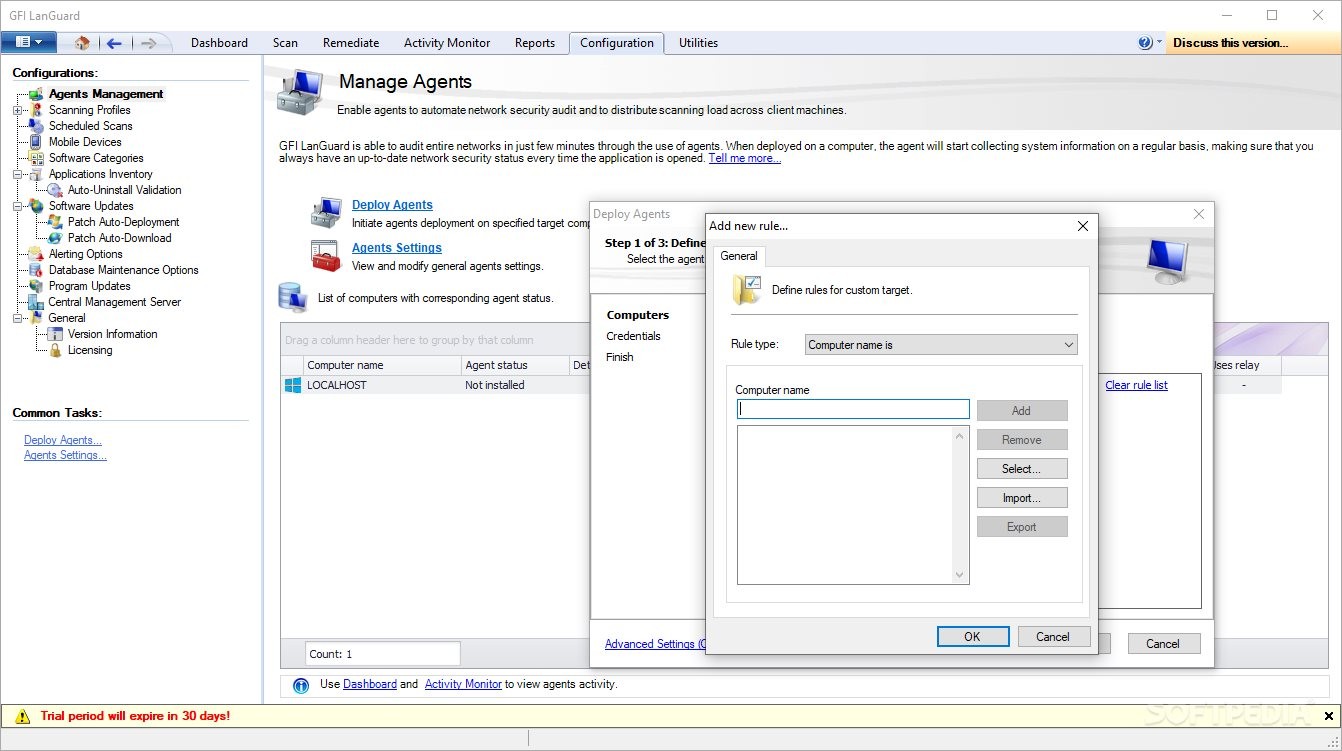Click the Software Categories icon
This screenshot has height=751, width=1342.
(x=36, y=158)
